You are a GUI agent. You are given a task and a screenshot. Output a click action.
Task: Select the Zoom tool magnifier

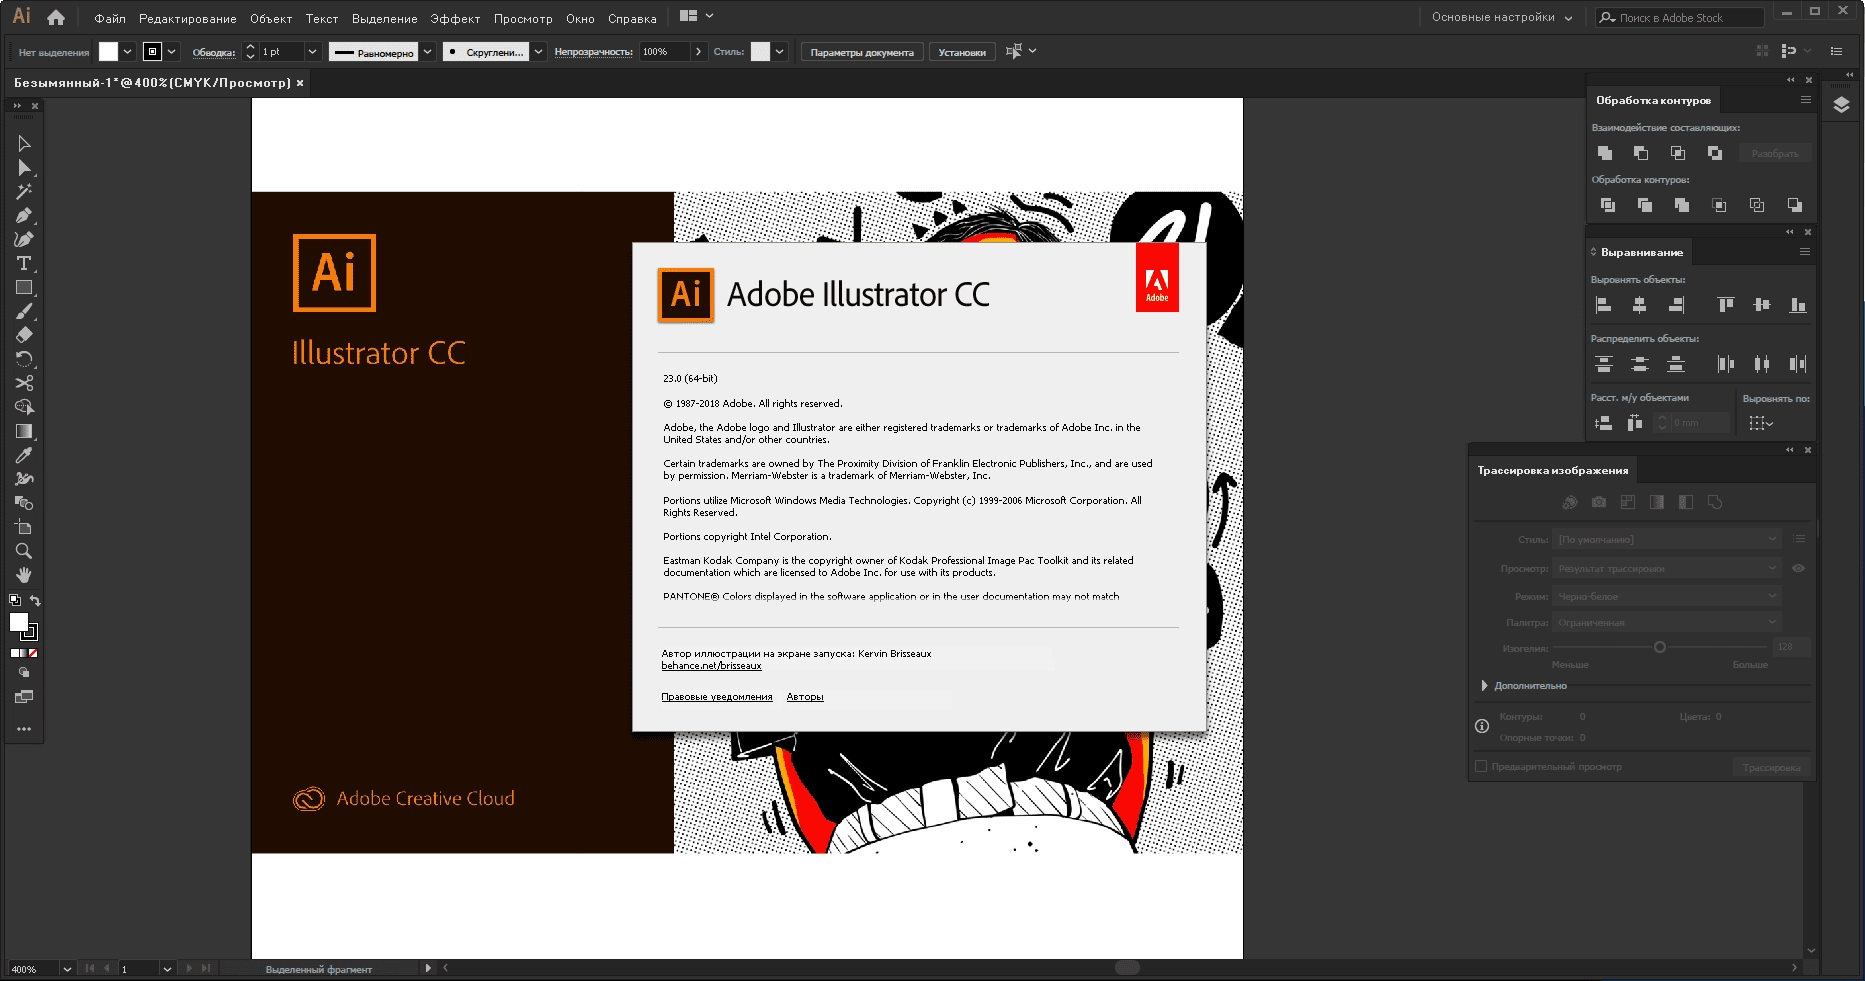[x=24, y=551]
